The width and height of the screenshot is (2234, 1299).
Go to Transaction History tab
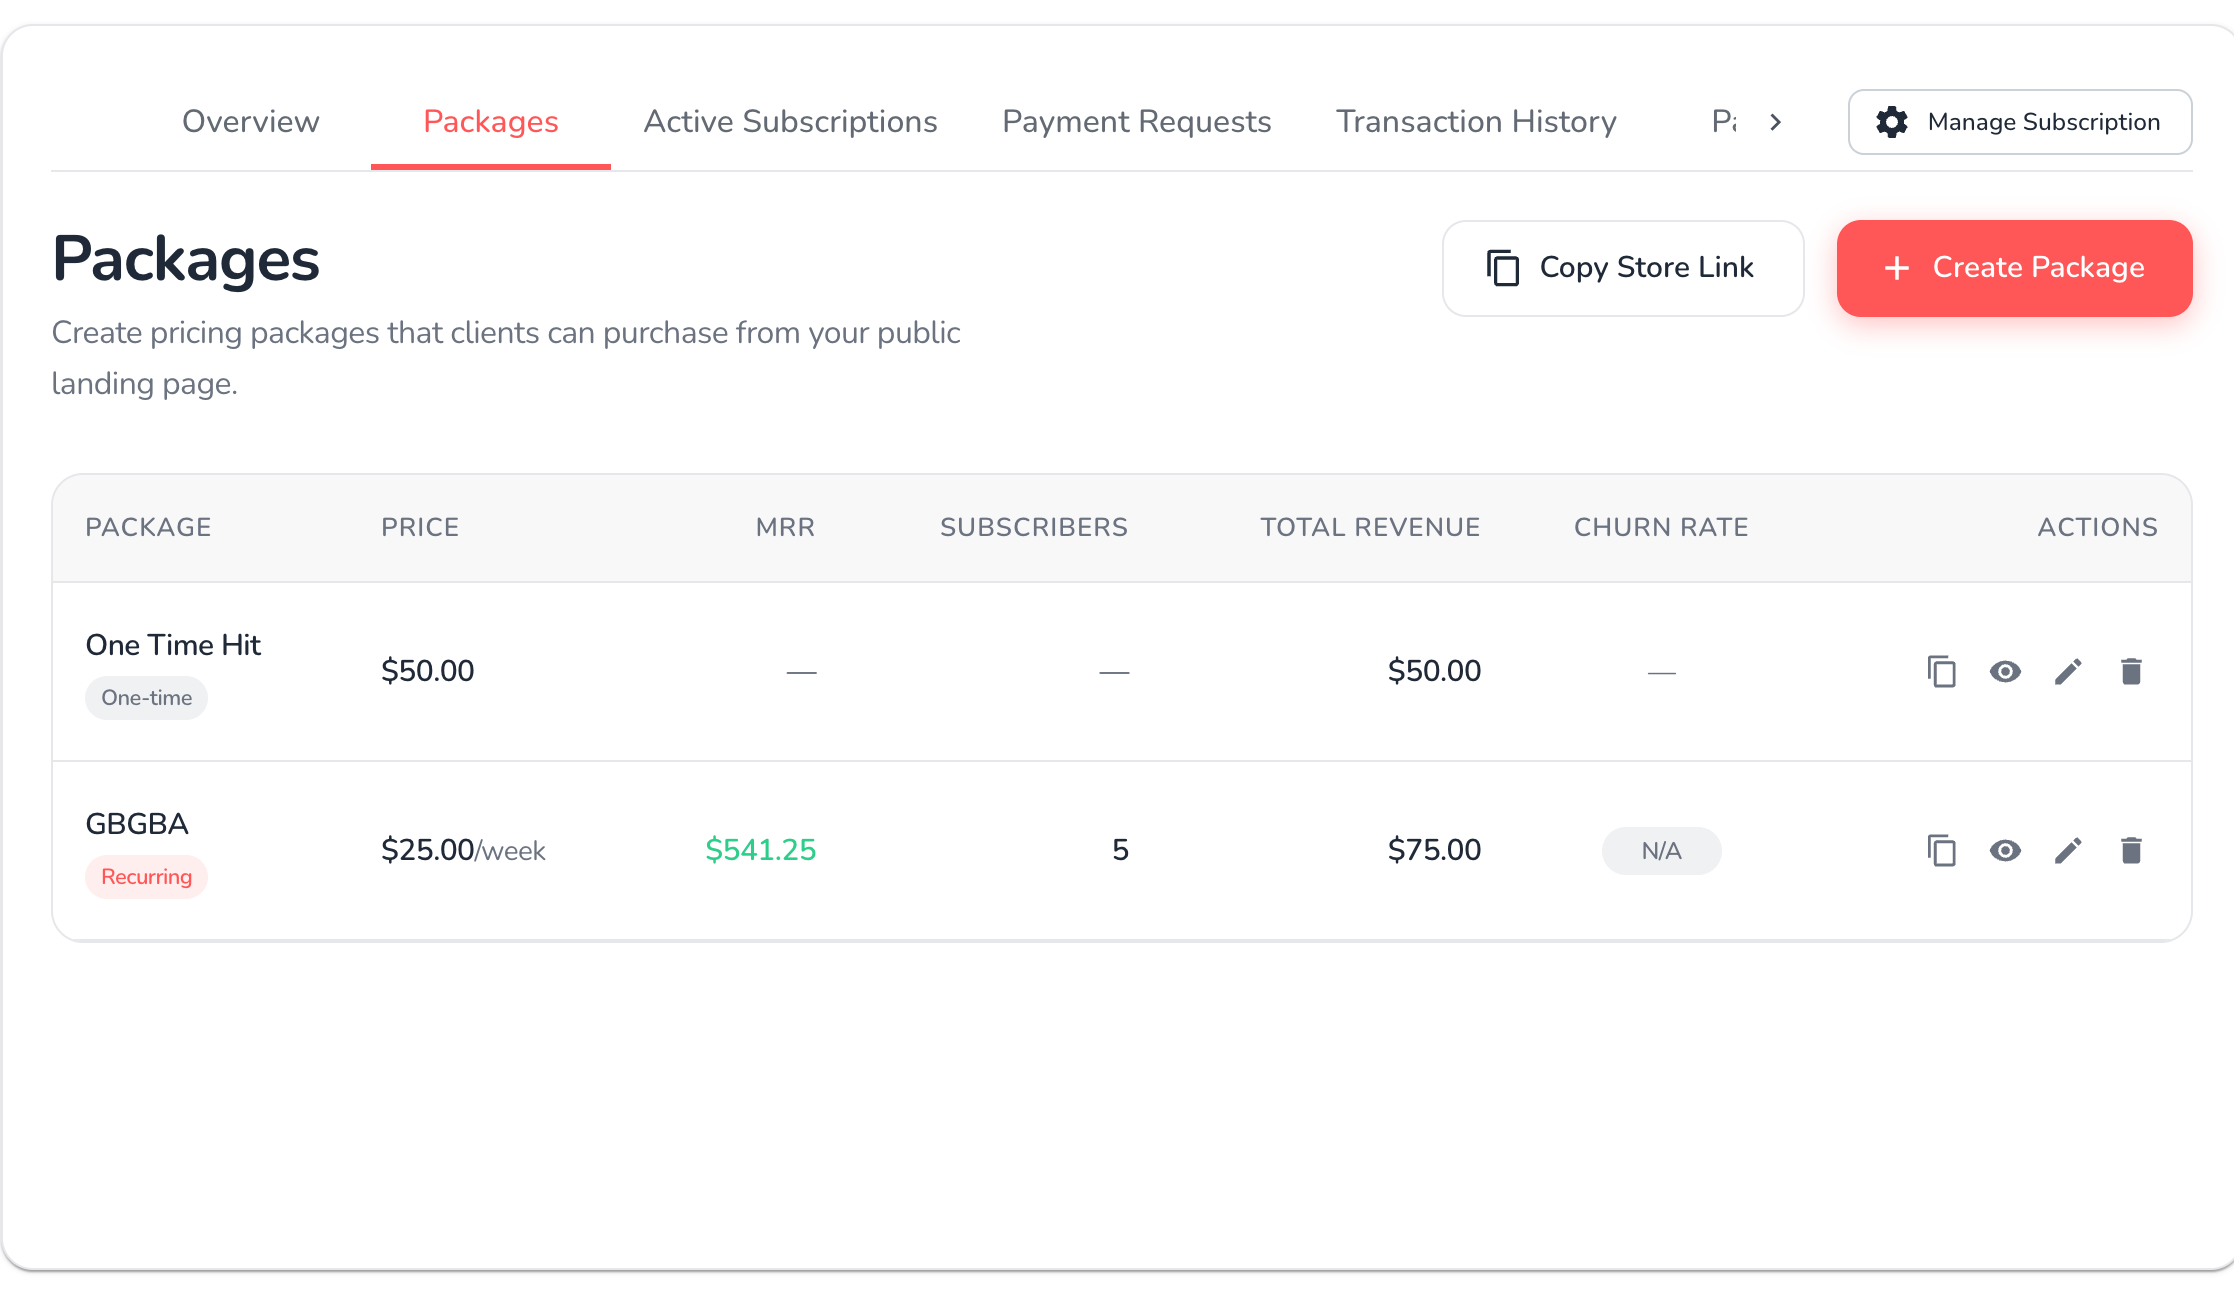(1476, 121)
